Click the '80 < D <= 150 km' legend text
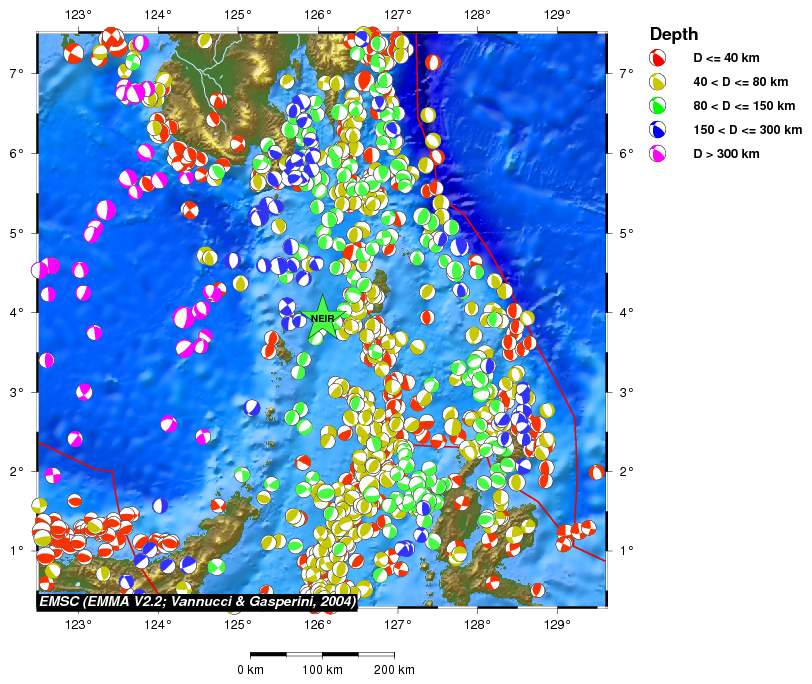This screenshot has height=684, width=812. coord(744,106)
